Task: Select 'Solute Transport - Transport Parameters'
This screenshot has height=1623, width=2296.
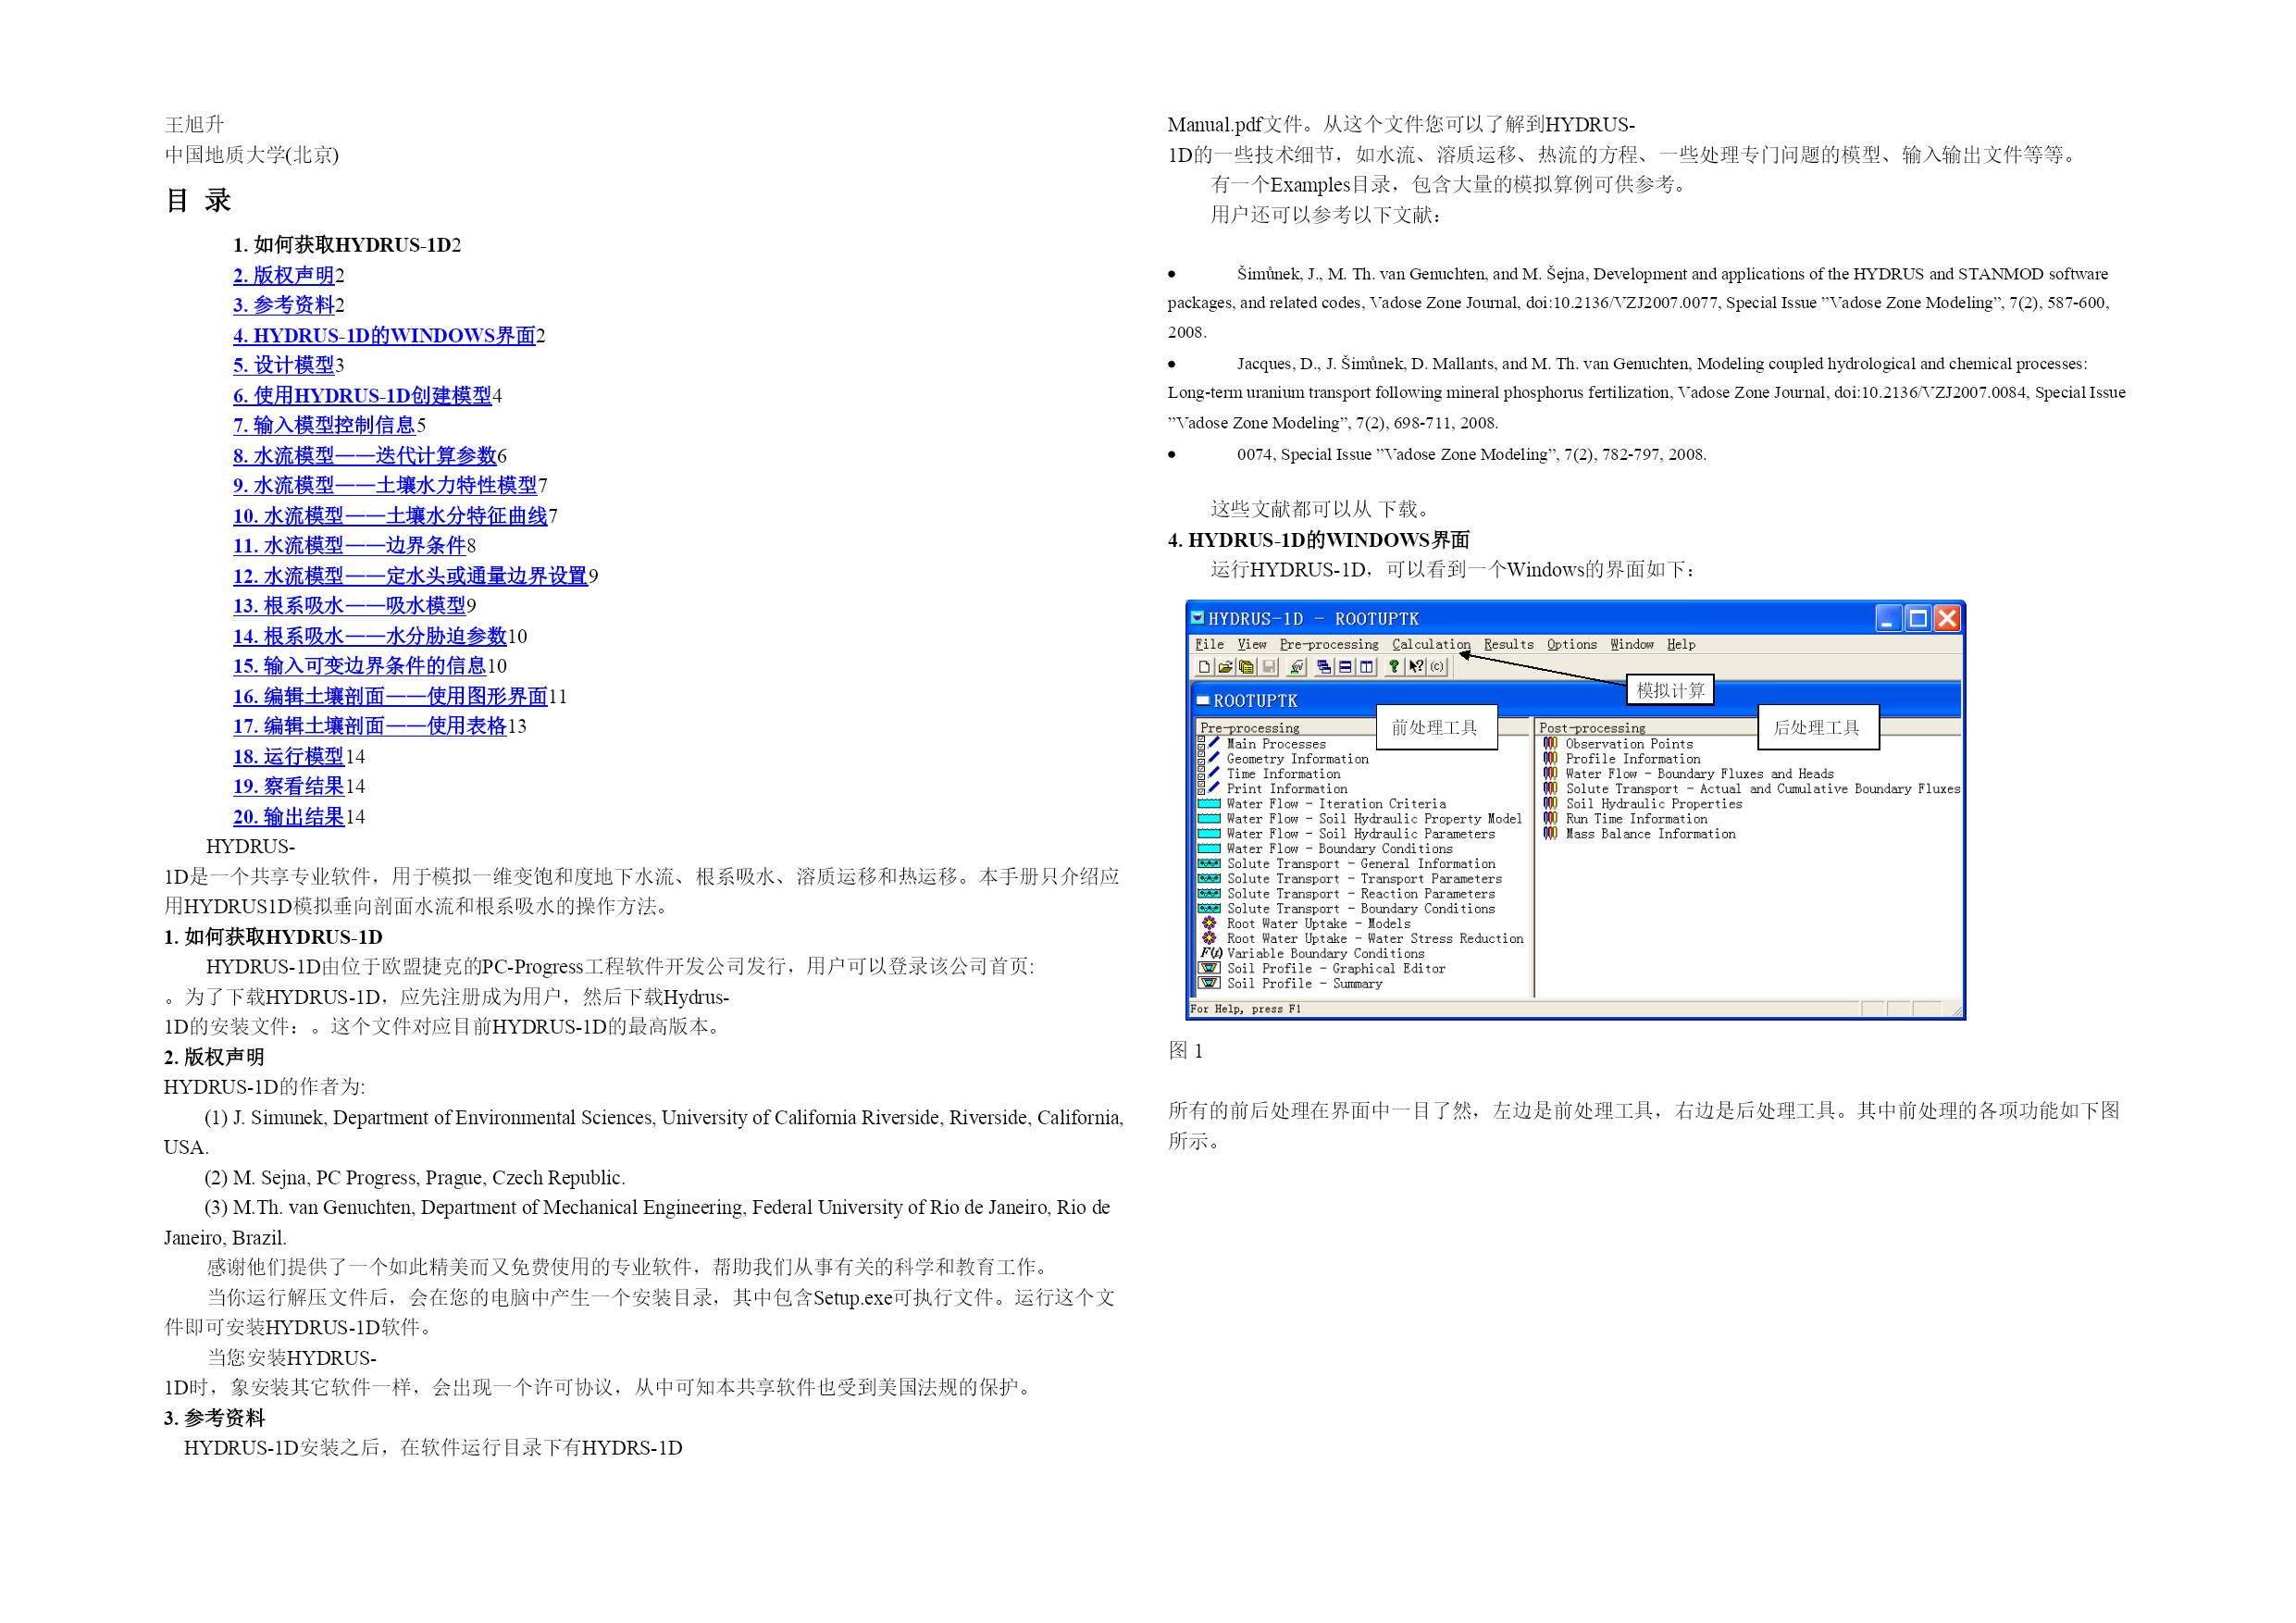Action: [1364, 879]
